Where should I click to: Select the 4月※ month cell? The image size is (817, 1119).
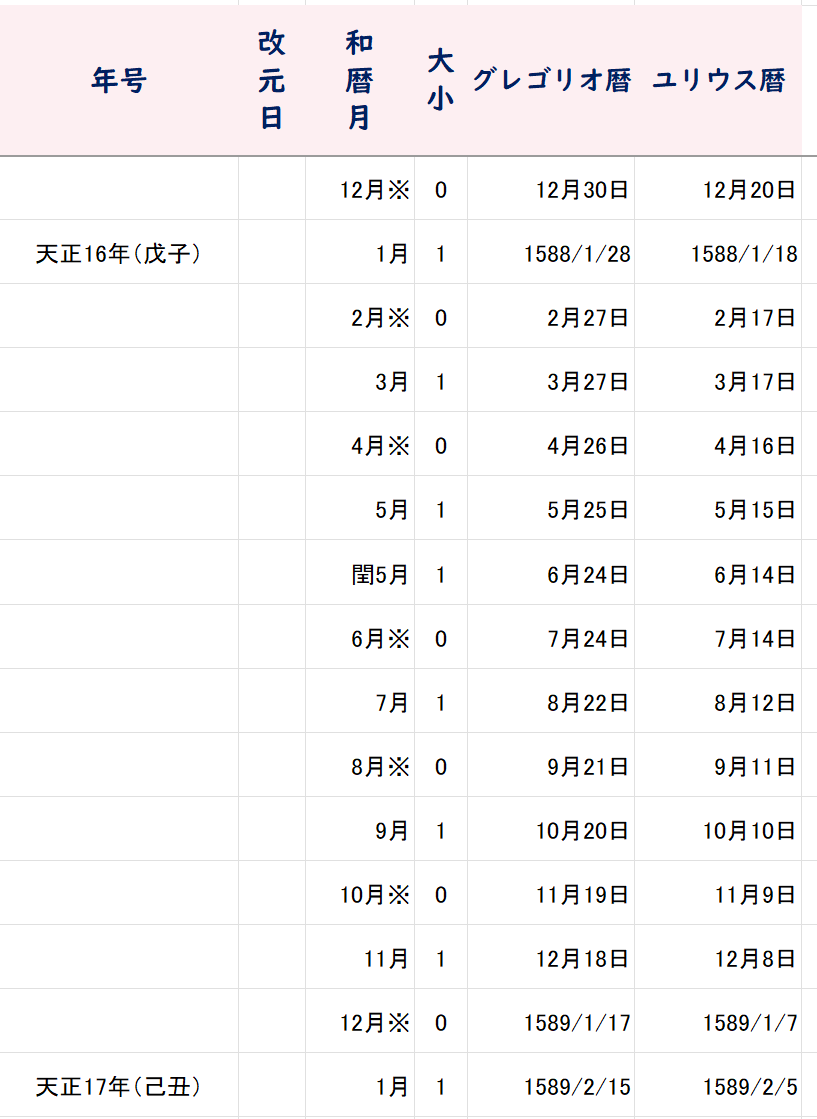click(x=360, y=445)
